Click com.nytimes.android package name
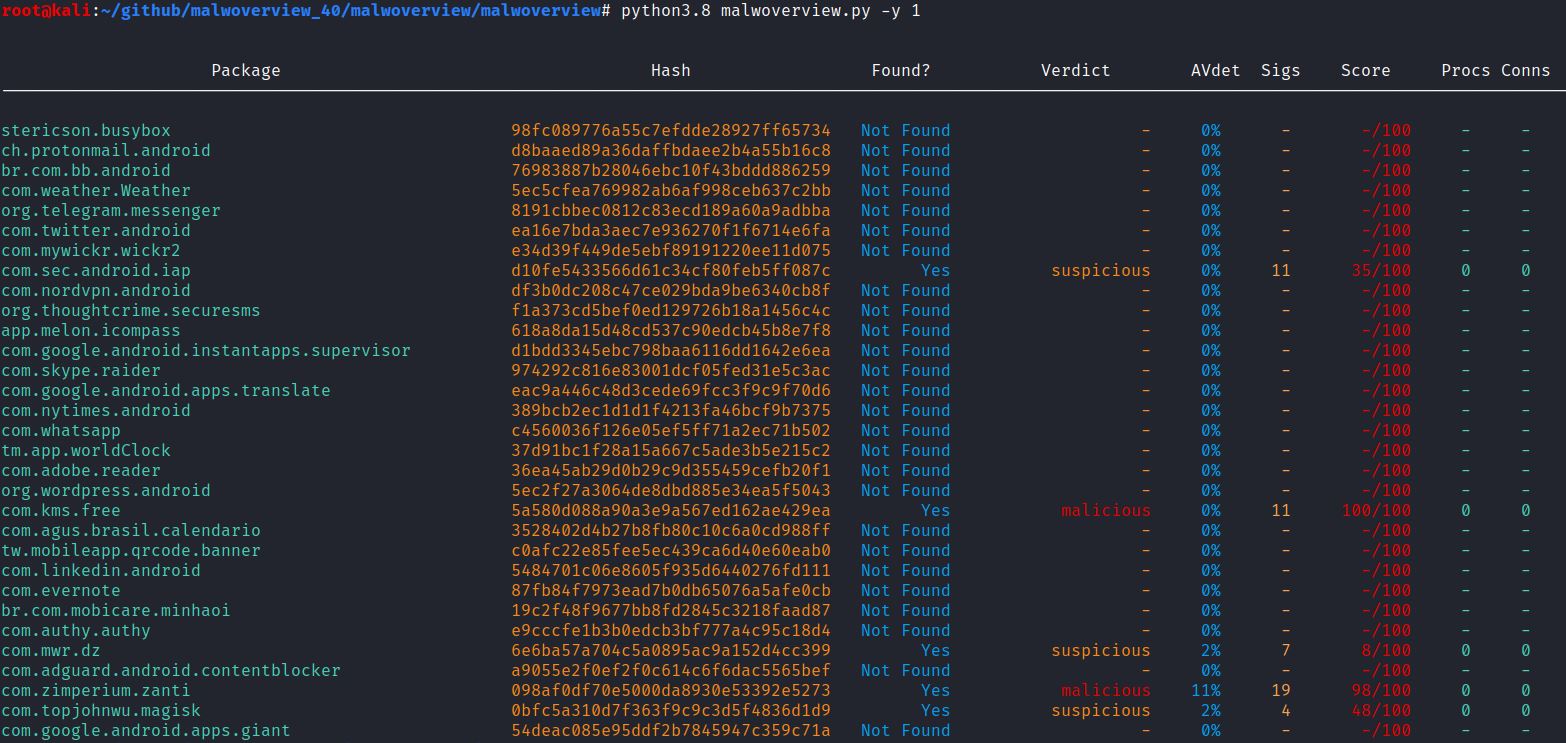 tap(96, 410)
